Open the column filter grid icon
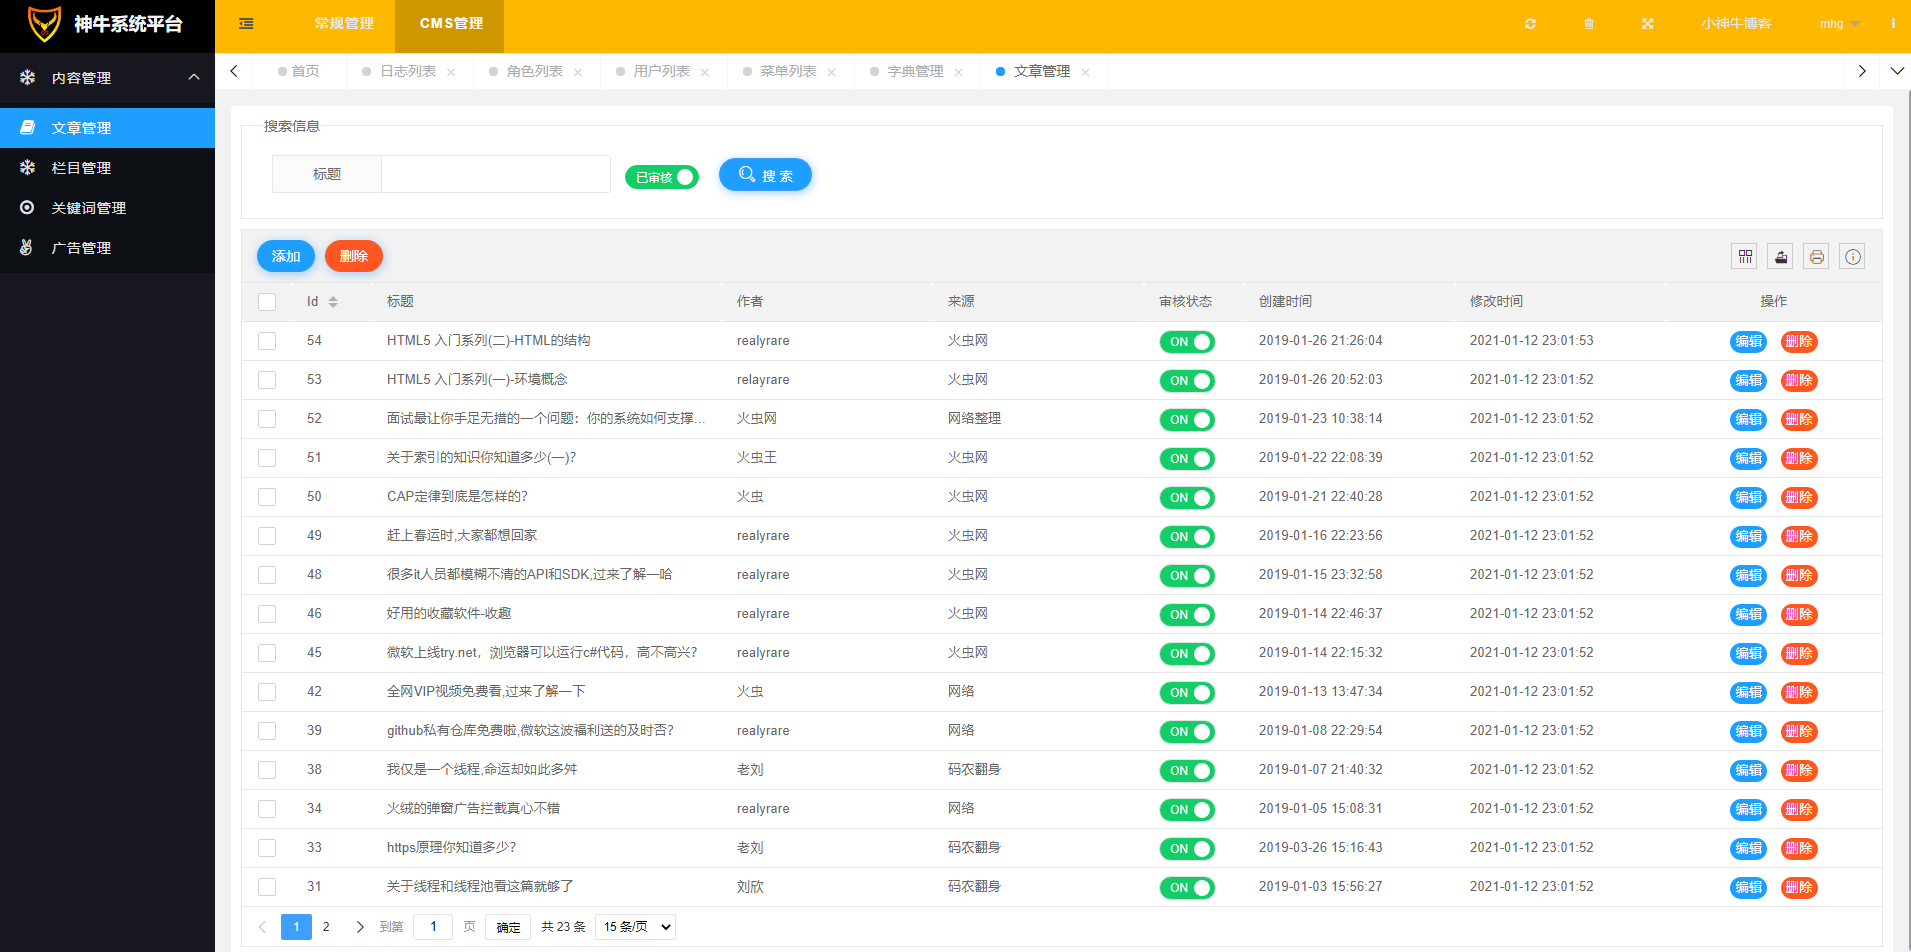1911x952 pixels. (x=1745, y=257)
